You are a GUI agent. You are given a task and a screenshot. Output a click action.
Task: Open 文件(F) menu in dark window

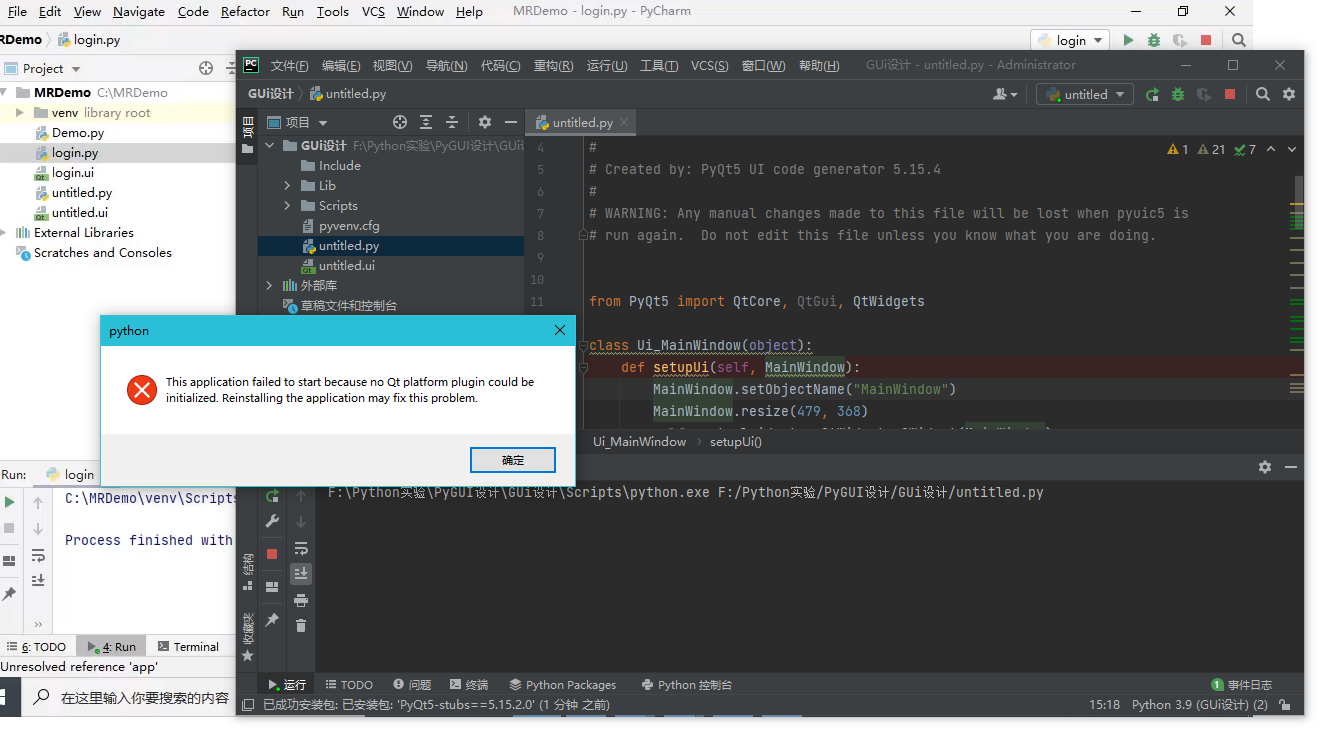[x=289, y=65]
